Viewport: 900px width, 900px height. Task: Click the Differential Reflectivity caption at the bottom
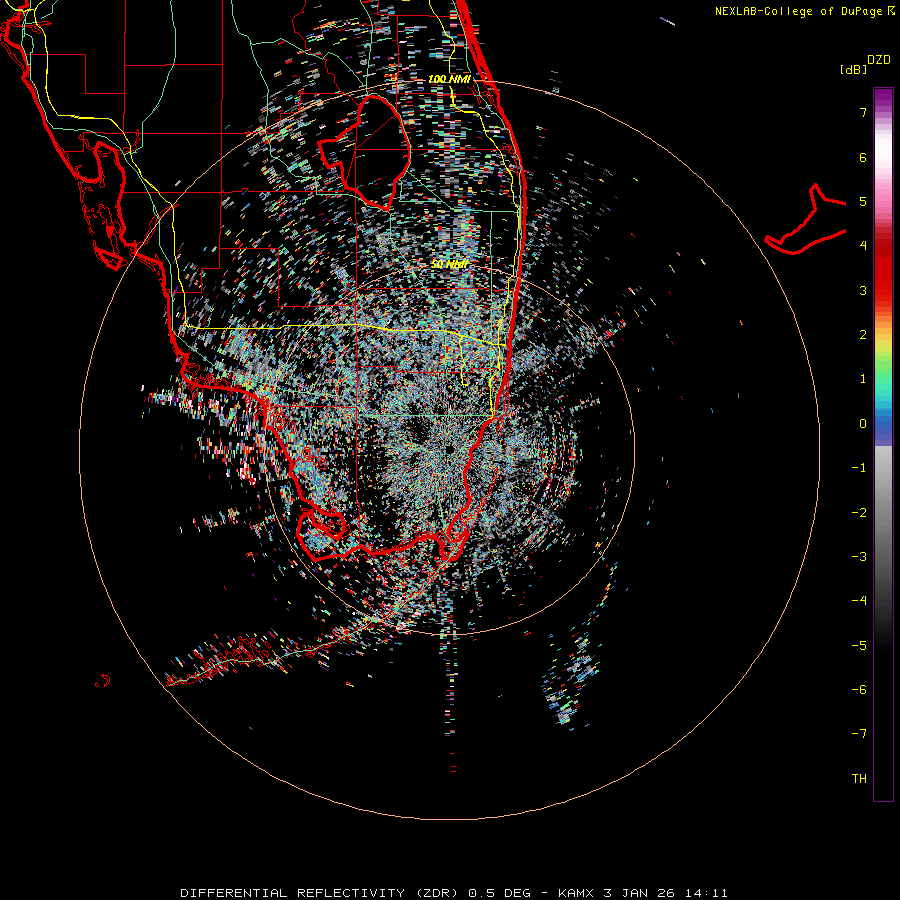453,893
